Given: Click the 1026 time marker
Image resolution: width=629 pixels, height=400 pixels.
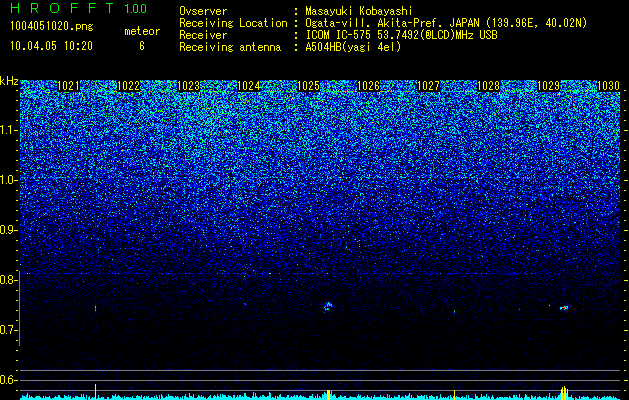Looking at the screenshot, I should tap(368, 86).
